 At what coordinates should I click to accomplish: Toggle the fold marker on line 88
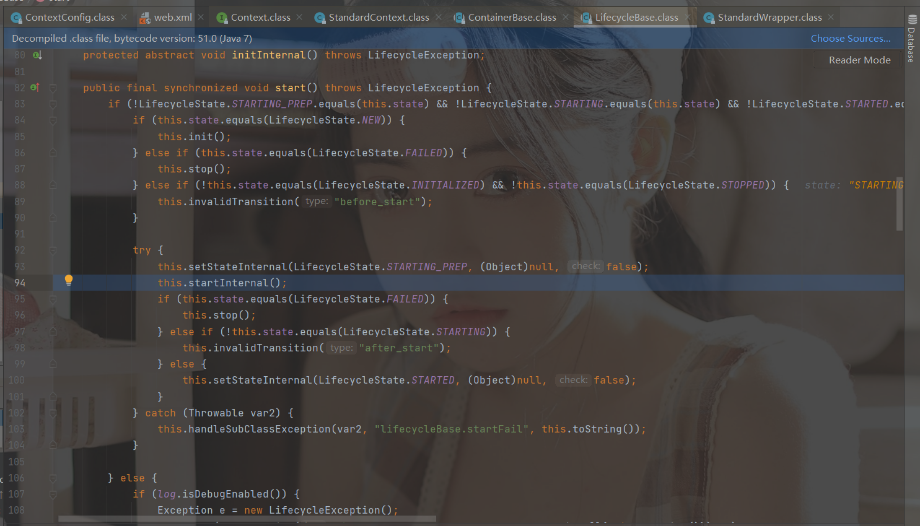[x=53, y=186]
